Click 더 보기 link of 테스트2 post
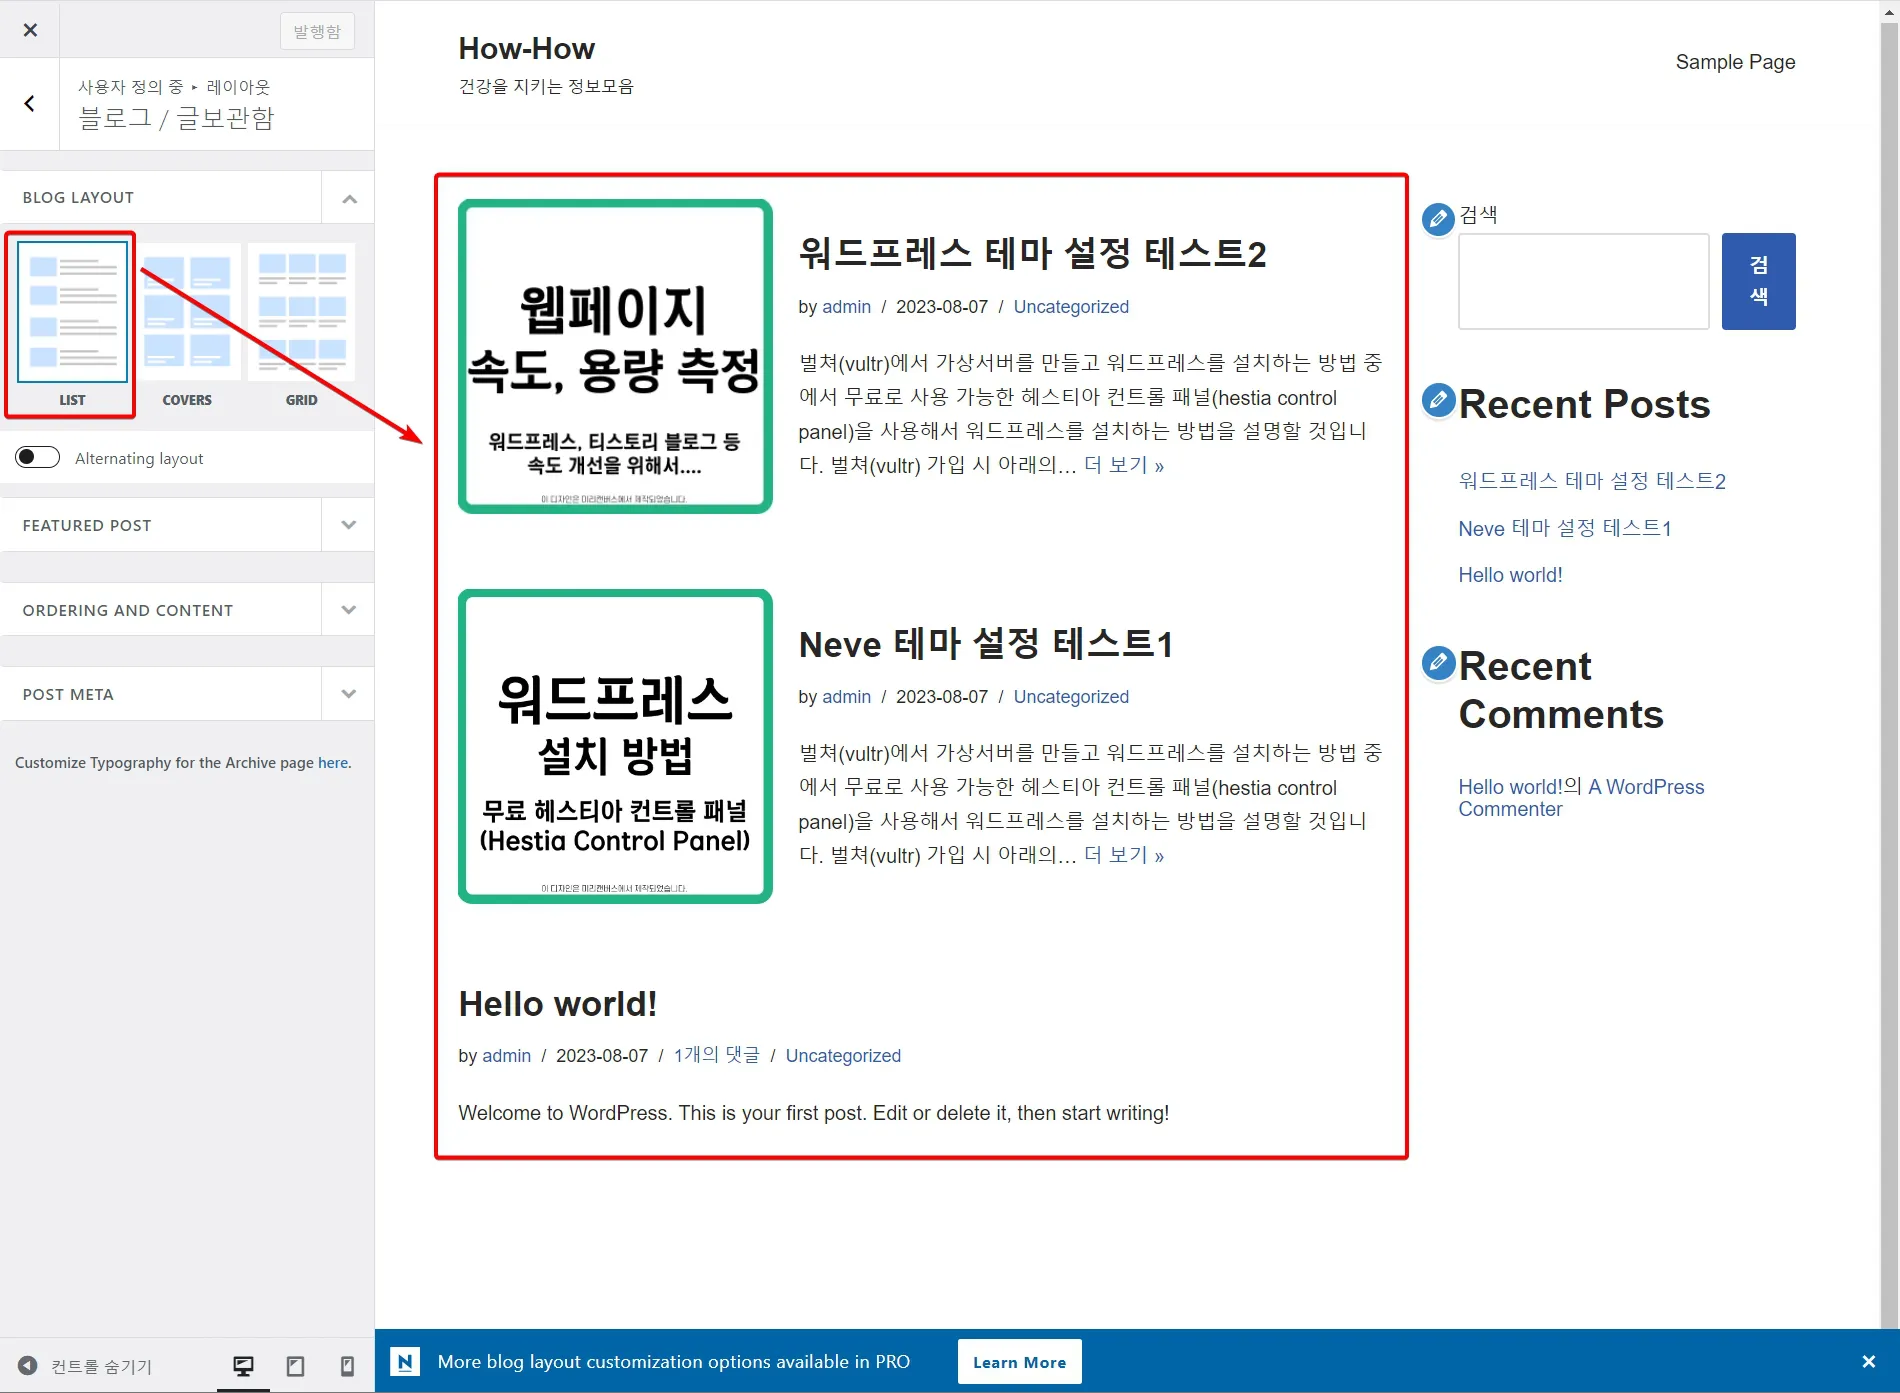The height and width of the screenshot is (1393, 1900). [1124, 465]
